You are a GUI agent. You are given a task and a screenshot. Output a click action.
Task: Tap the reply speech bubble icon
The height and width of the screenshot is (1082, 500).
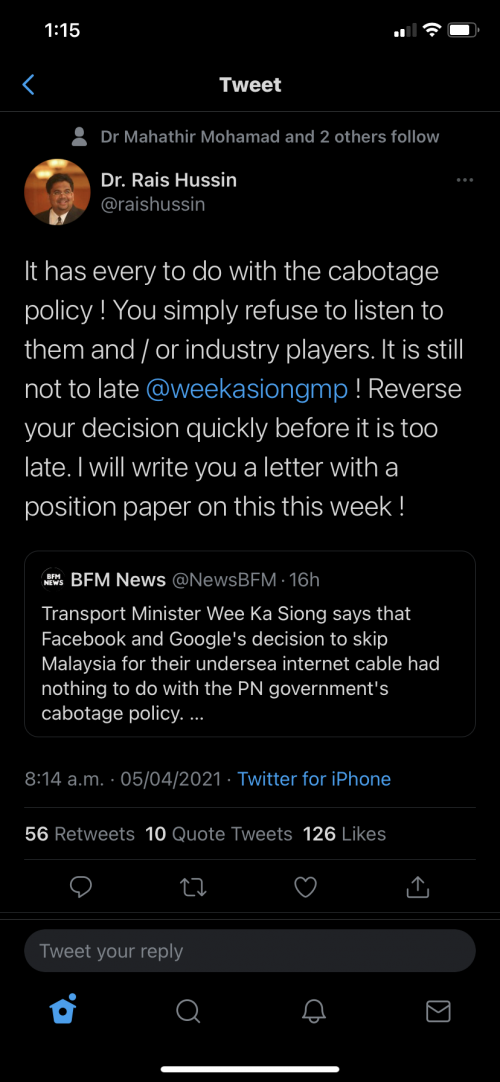coord(81,887)
